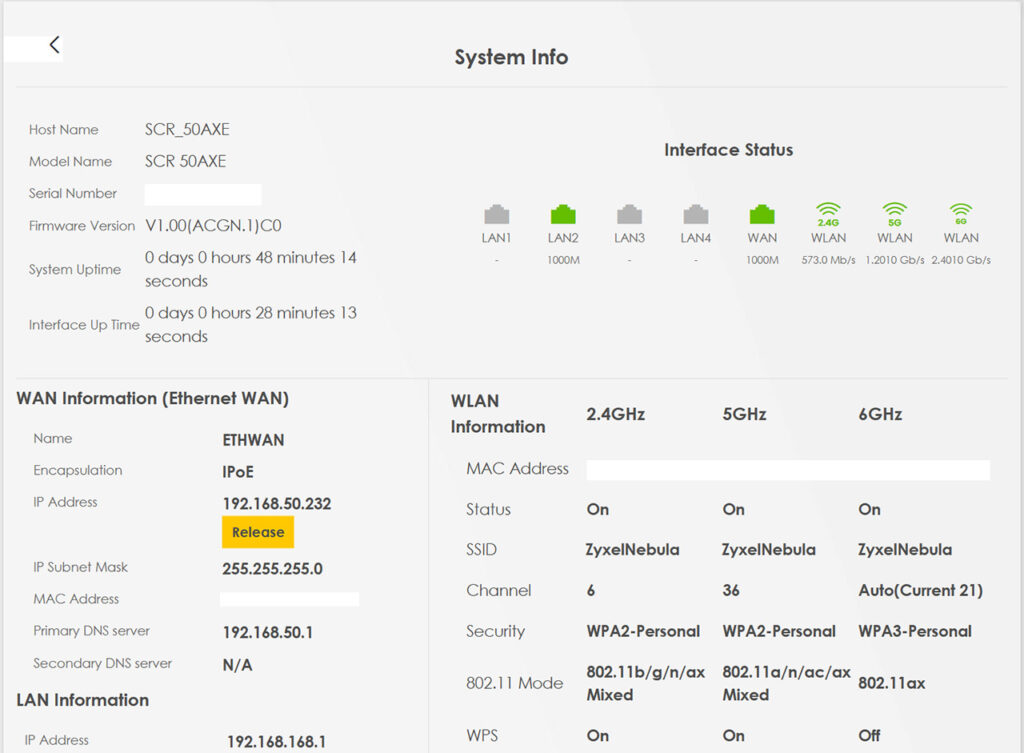Expand the LAN Information section
Screen dimensions: 1024x753
[83, 700]
